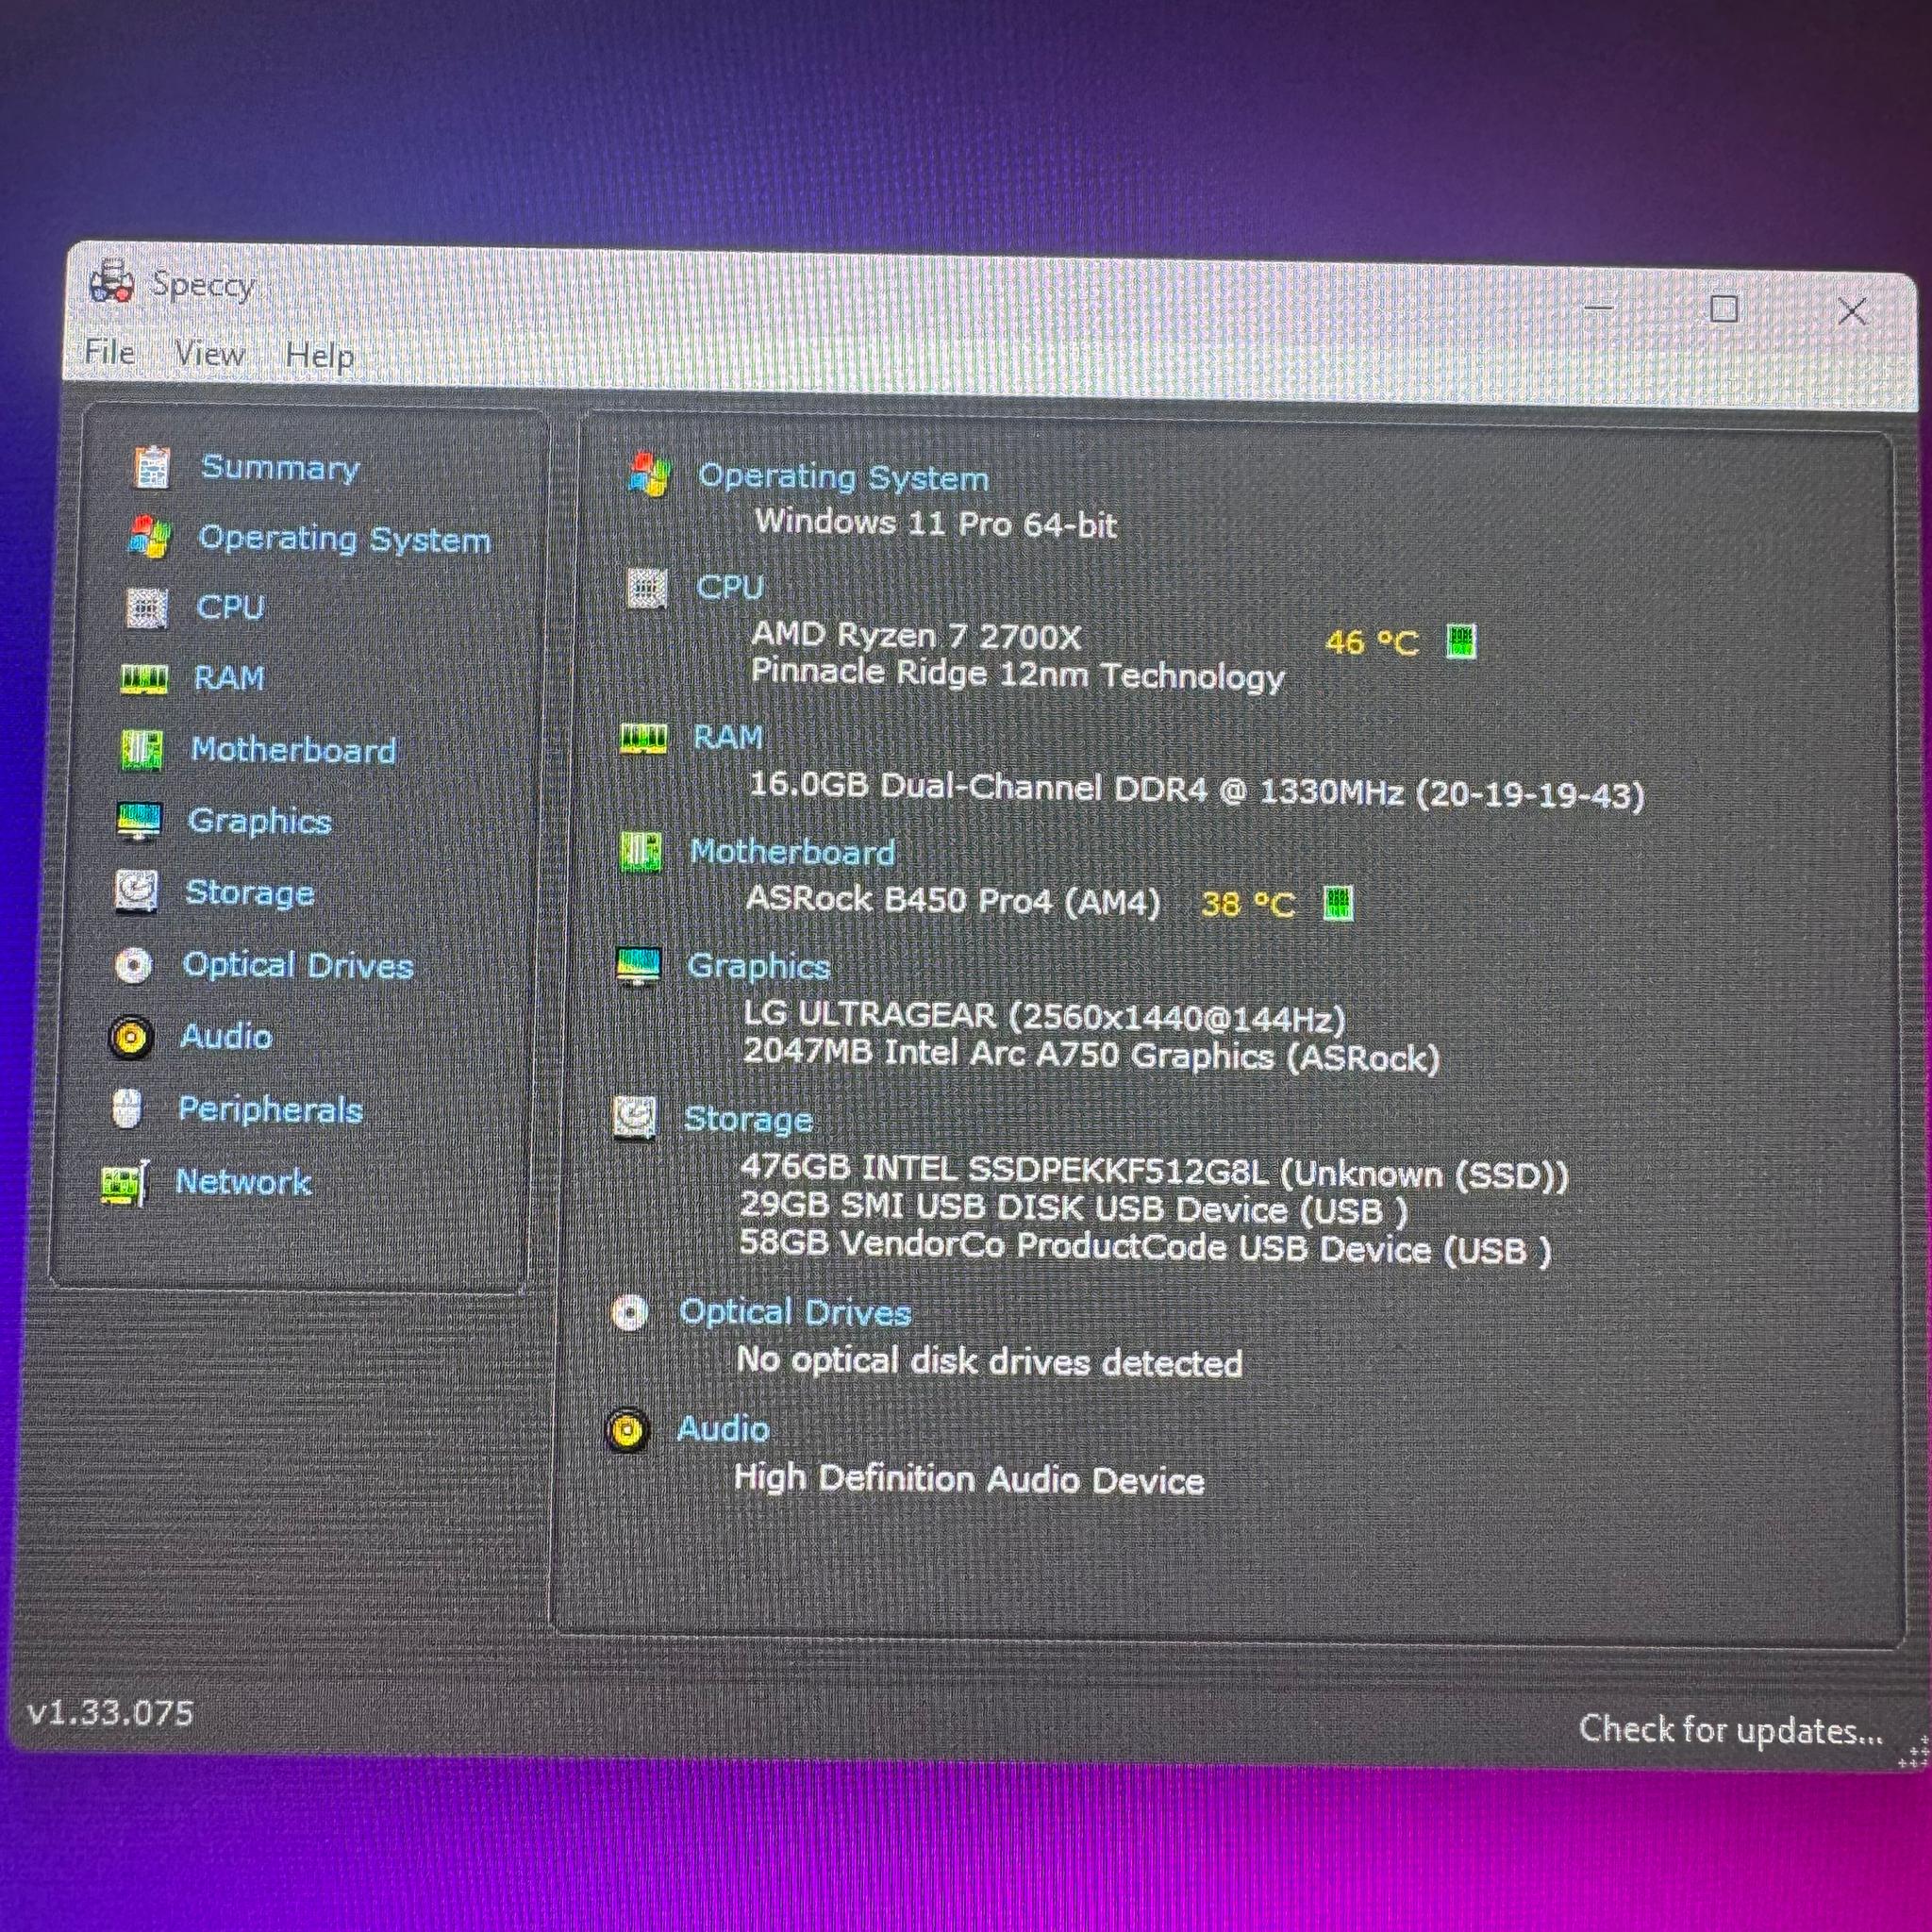Click the Peripherals mouse icon in sidebar

pos(127,1108)
